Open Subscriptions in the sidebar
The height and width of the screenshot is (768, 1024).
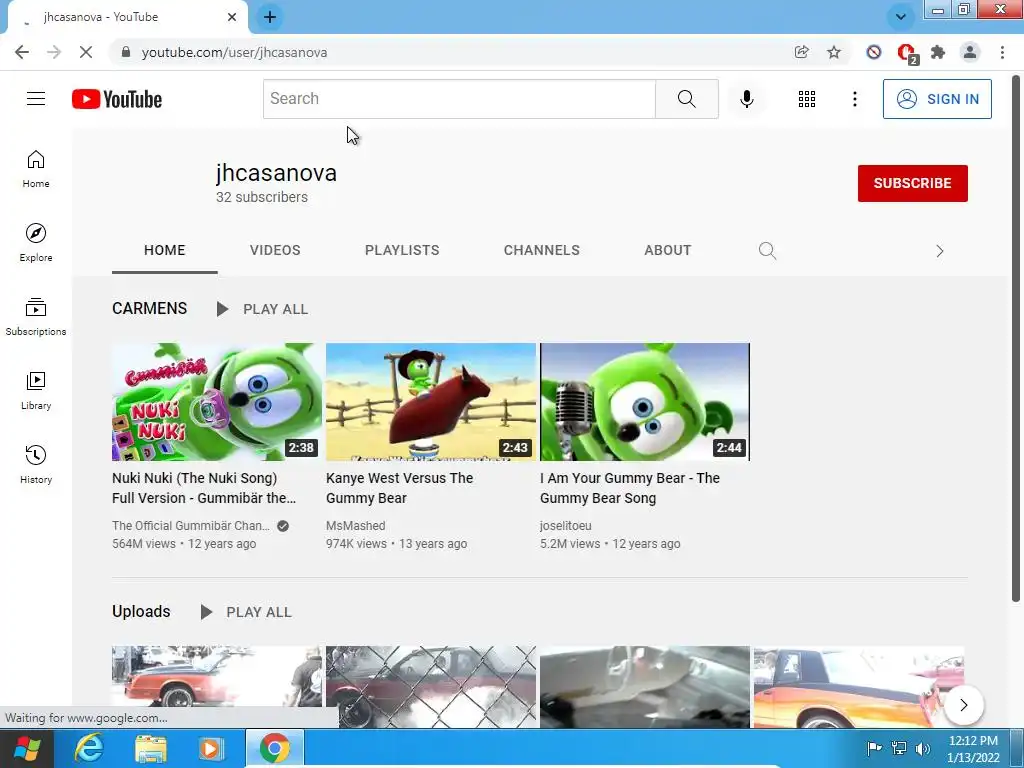pos(36,317)
